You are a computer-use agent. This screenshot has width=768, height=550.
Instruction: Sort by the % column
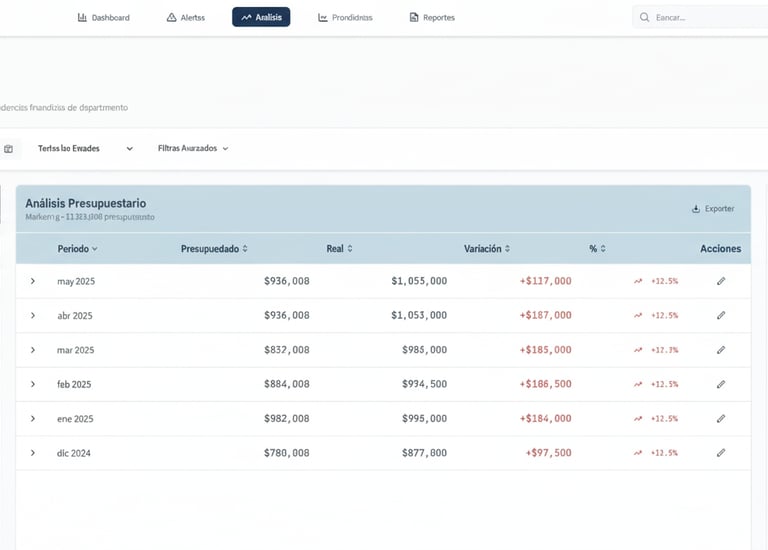pyautogui.click(x=597, y=249)
